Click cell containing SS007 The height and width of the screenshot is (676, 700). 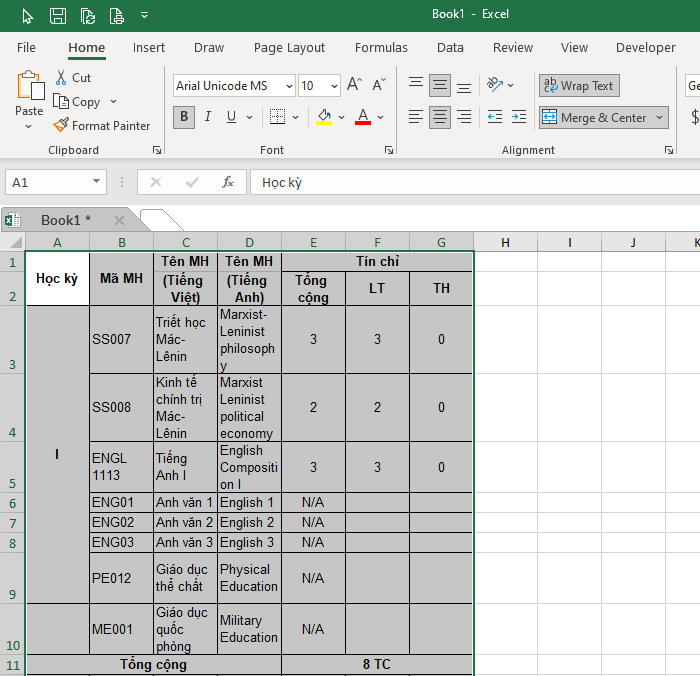[121, 339]
